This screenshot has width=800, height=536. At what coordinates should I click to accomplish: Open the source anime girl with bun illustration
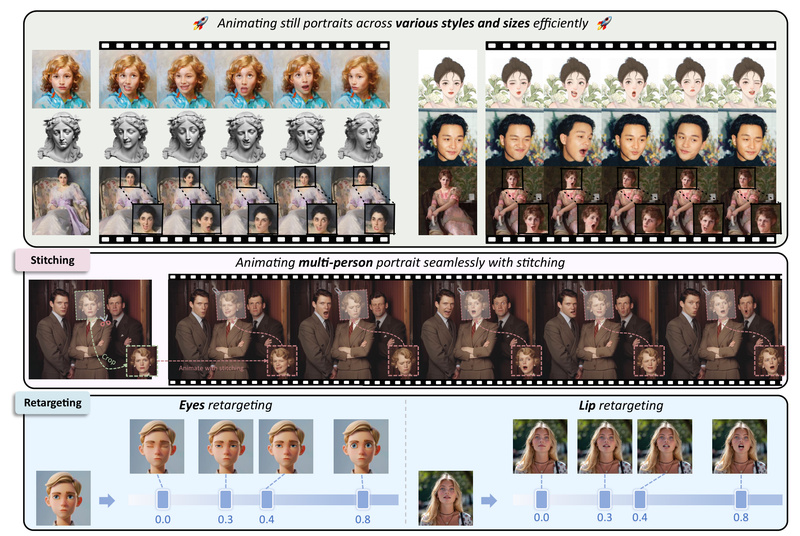447,79
